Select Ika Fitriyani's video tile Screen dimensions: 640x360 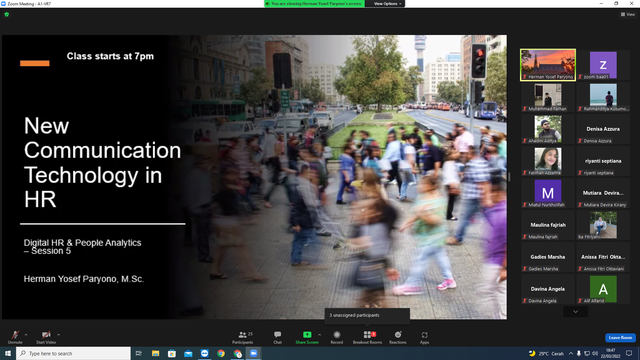603,225
